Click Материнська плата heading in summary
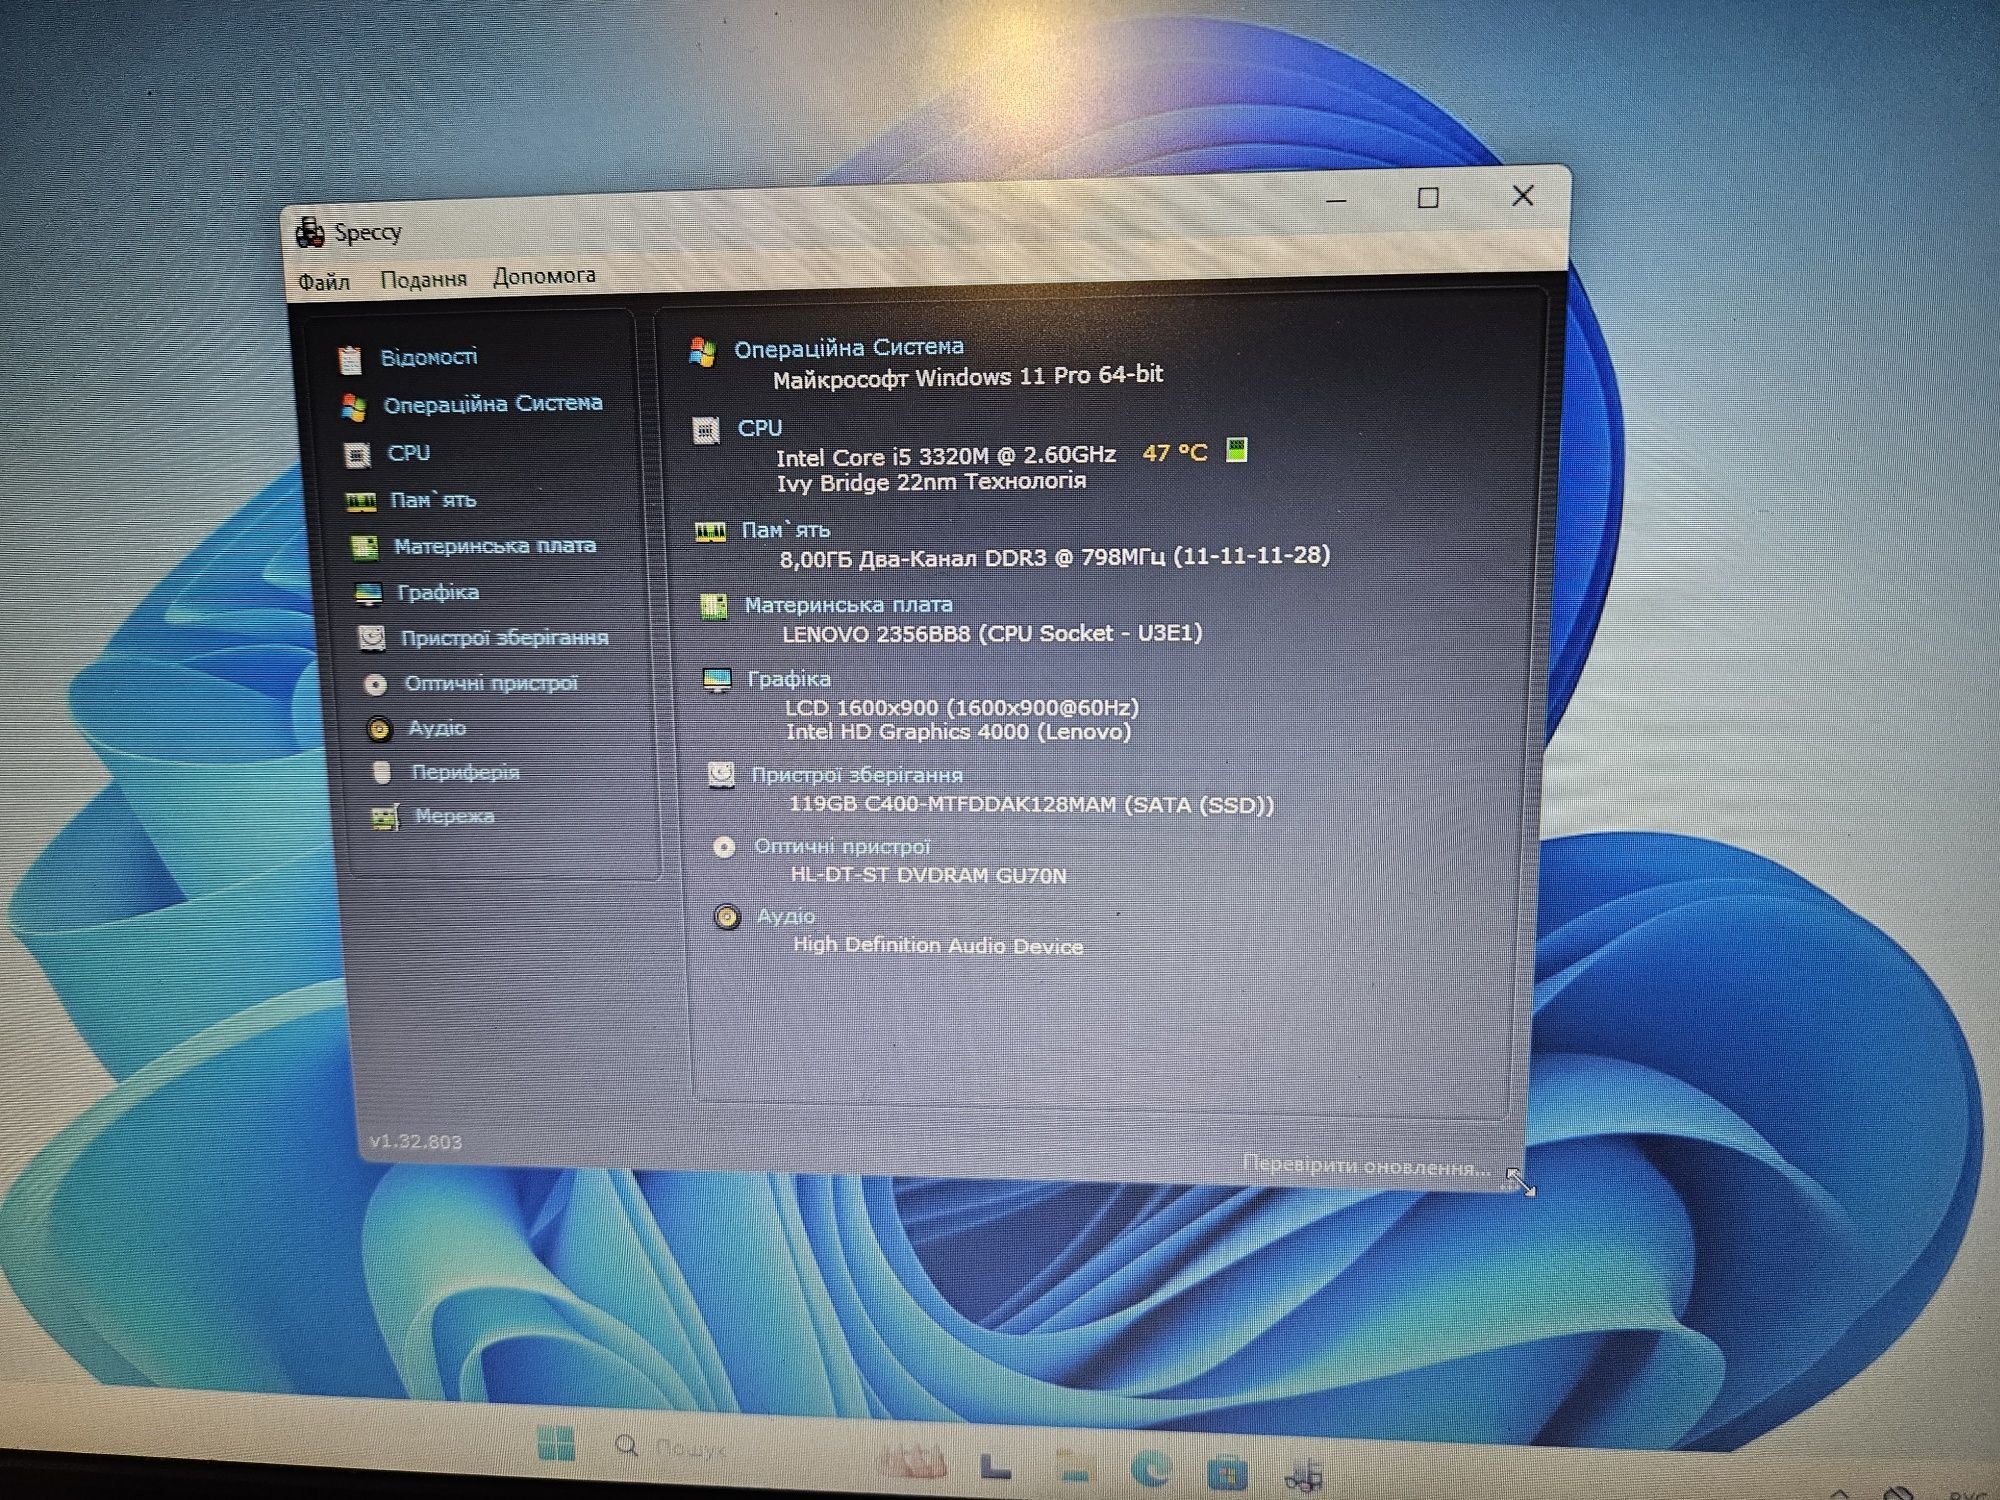The image size is (2000, 1500). coord(848,605)
